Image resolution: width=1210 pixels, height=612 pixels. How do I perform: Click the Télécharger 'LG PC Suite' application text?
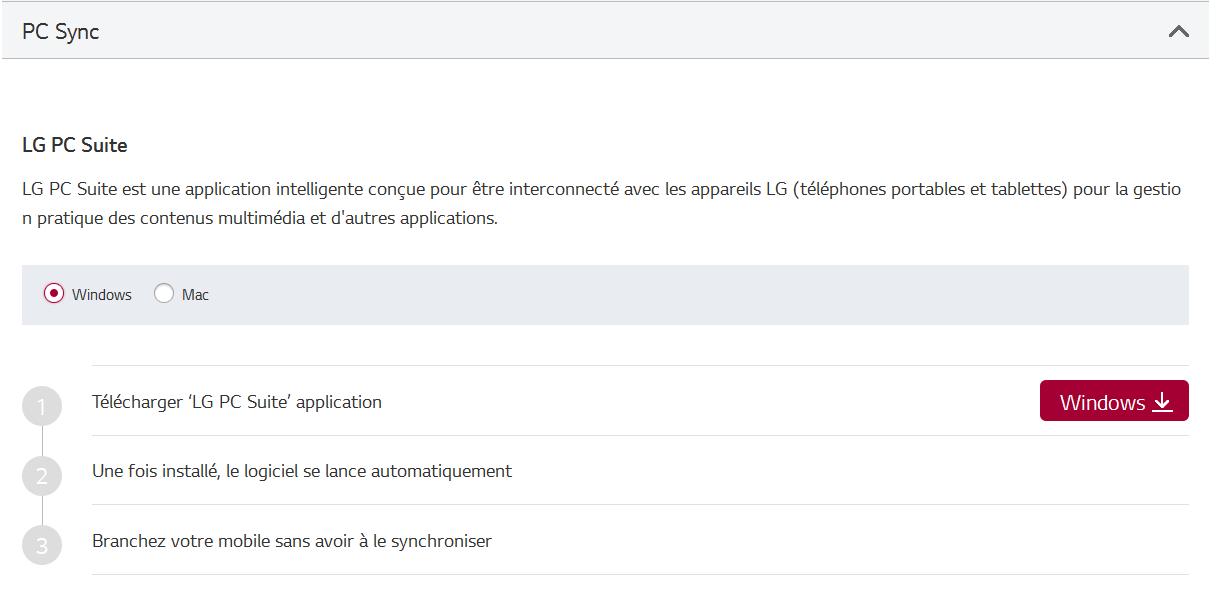pos(236,402)
